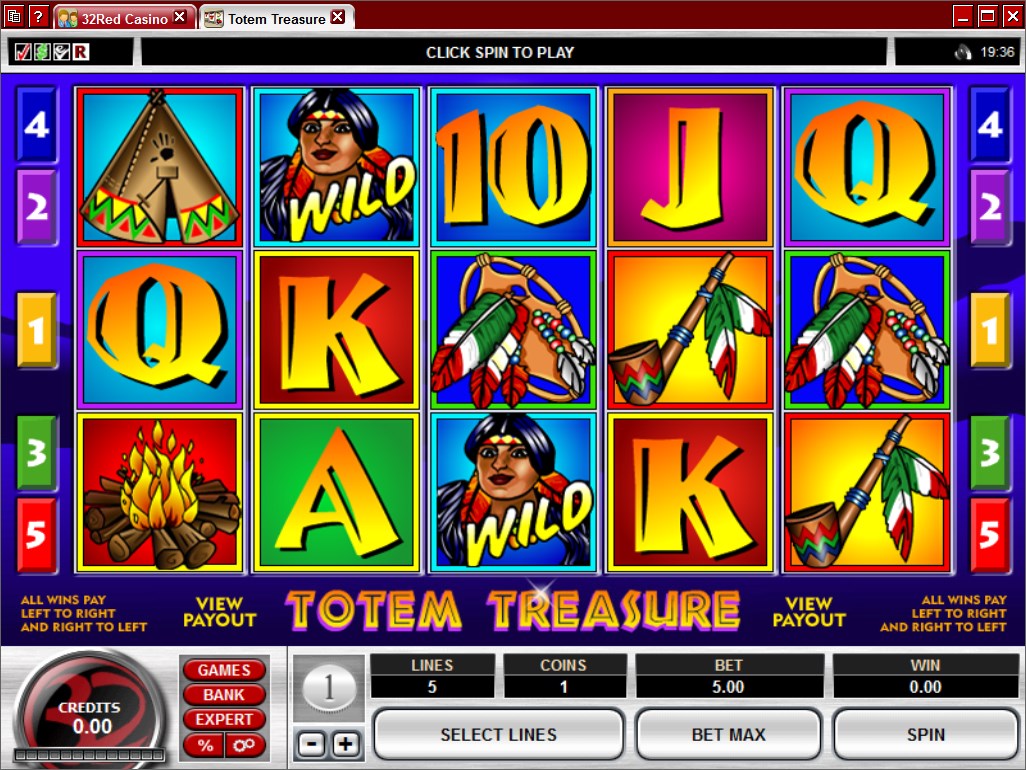The image size is (1026, 770).
Task: Click the sound speaker icon near clock
Action: pyautogui.click(x=963, y=52)
